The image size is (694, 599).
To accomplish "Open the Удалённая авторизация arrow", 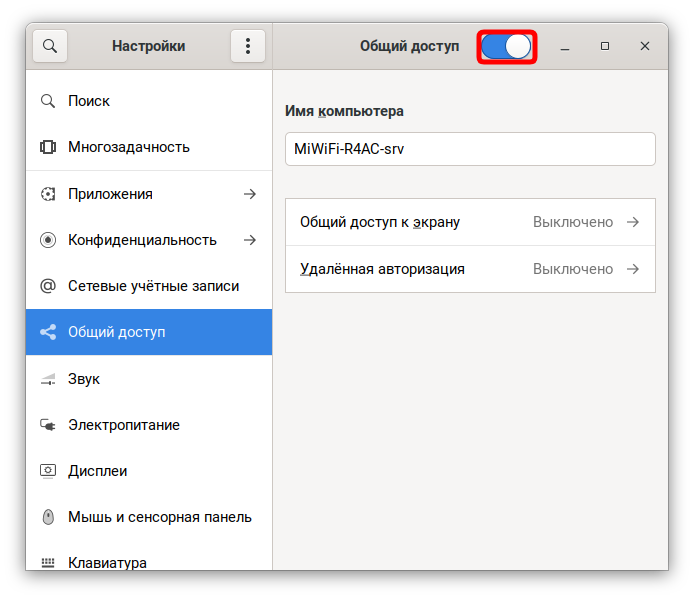I will coord(632,269).
